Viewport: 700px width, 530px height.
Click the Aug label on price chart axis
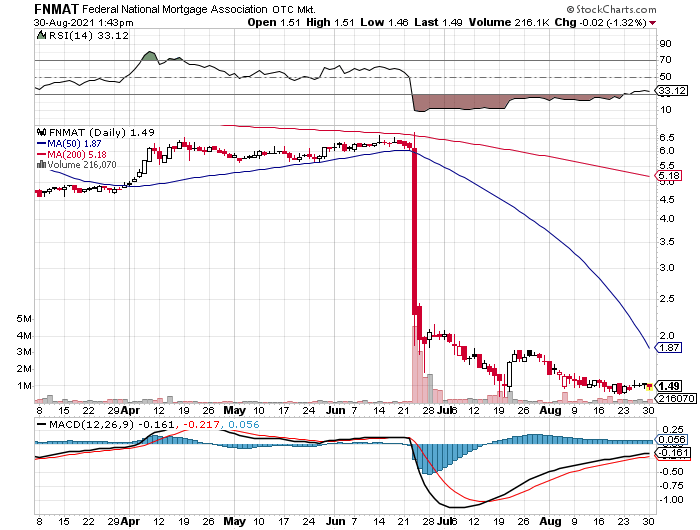[550, 410]
